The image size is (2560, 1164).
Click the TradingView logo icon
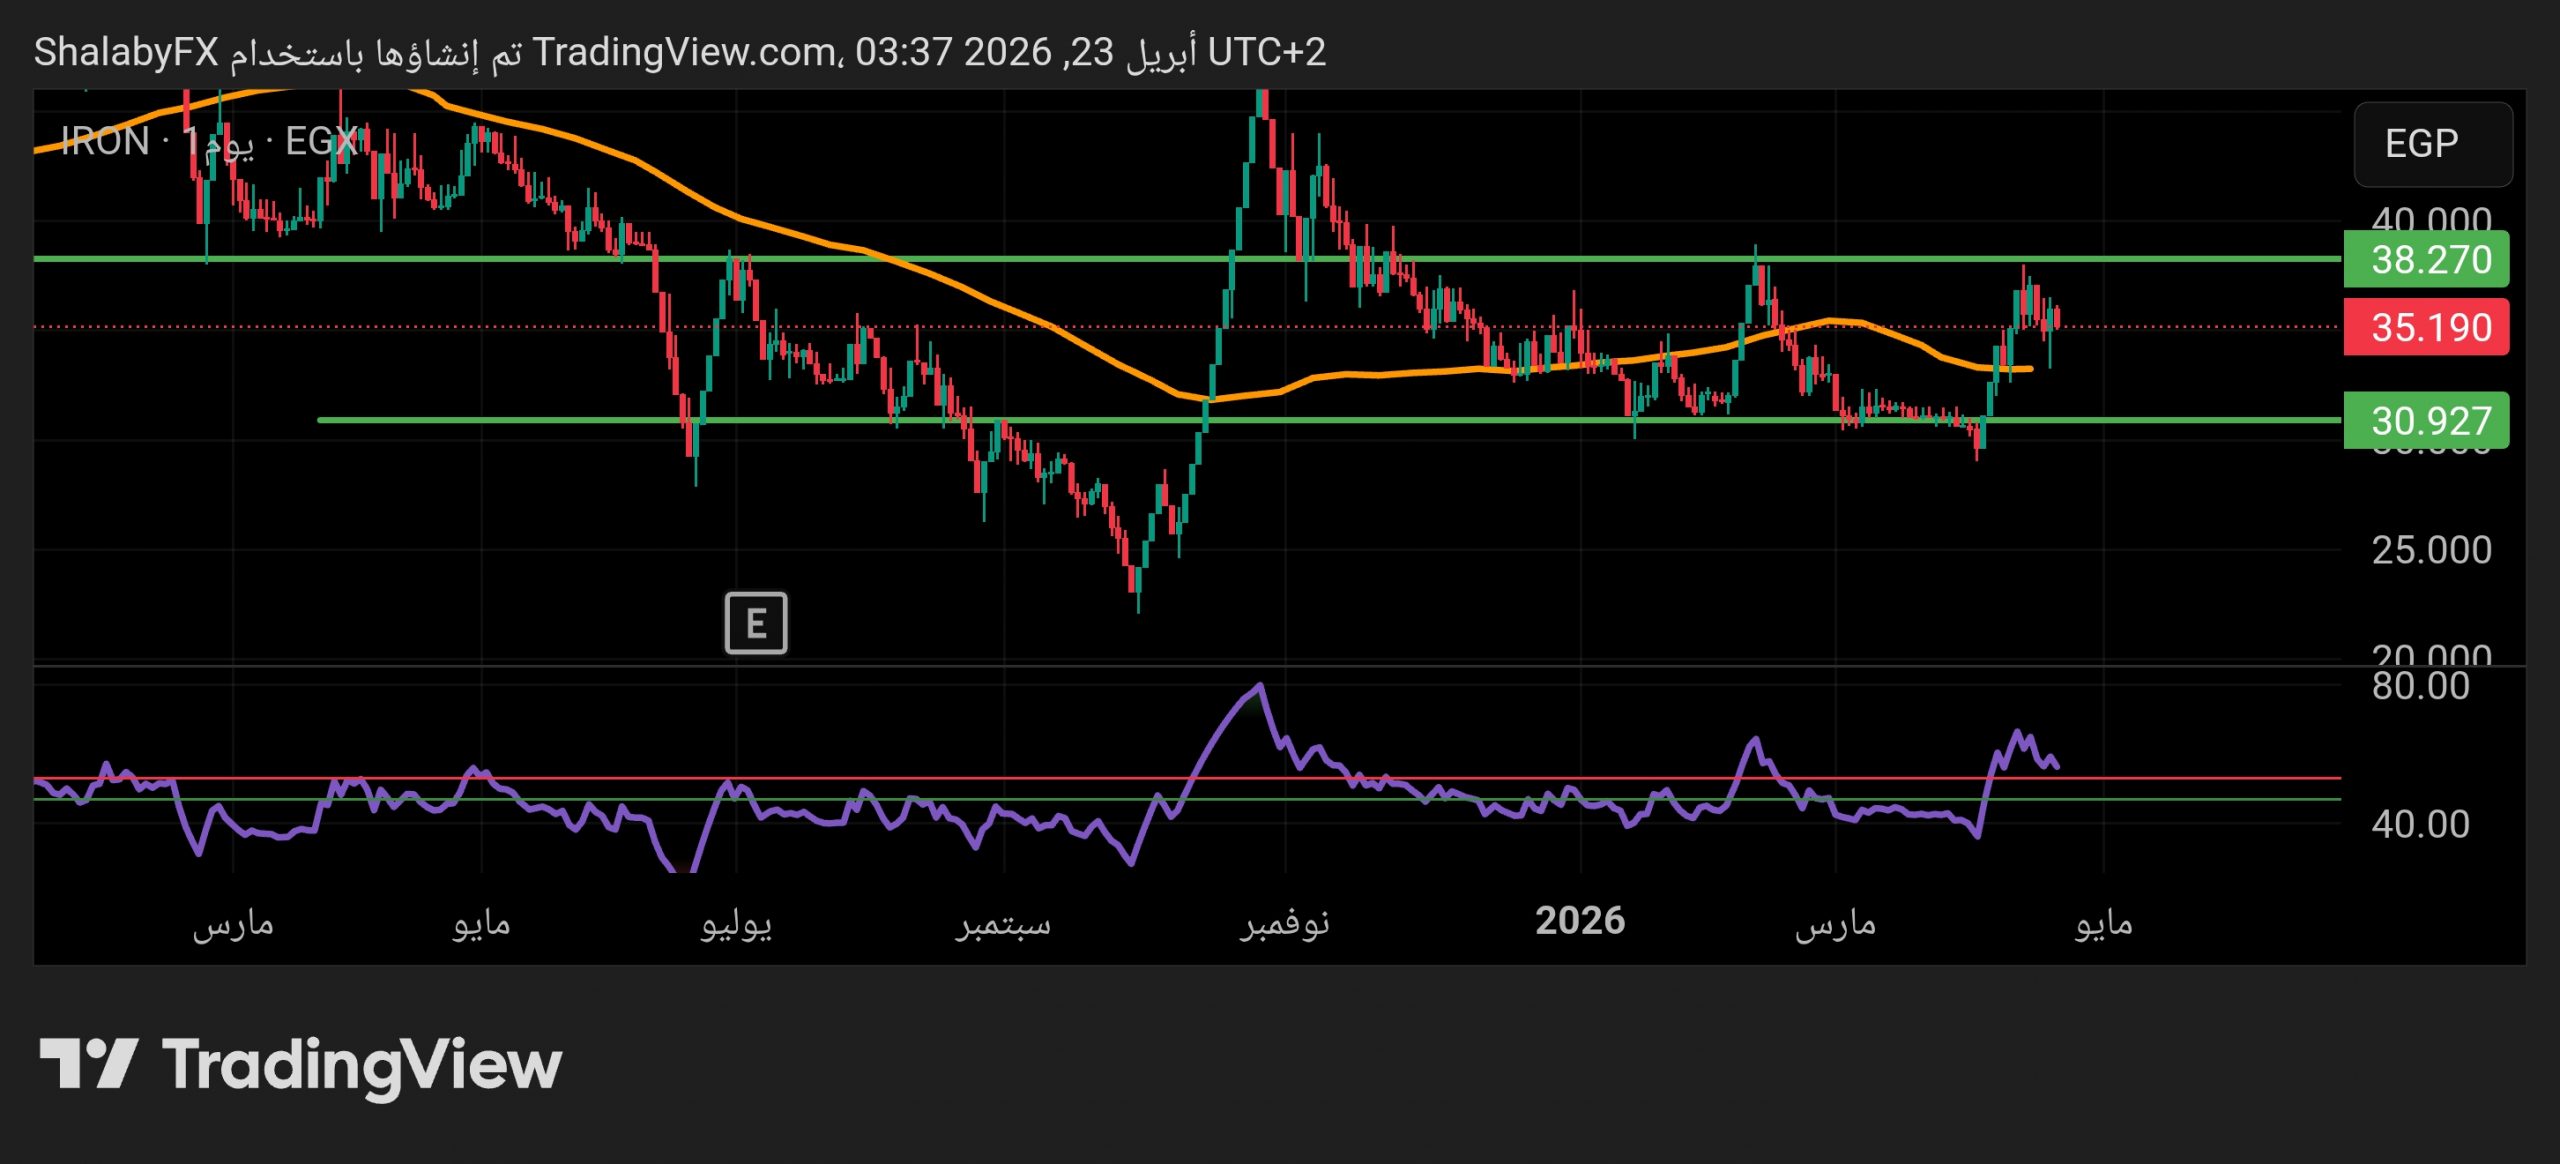[88, 1063]
